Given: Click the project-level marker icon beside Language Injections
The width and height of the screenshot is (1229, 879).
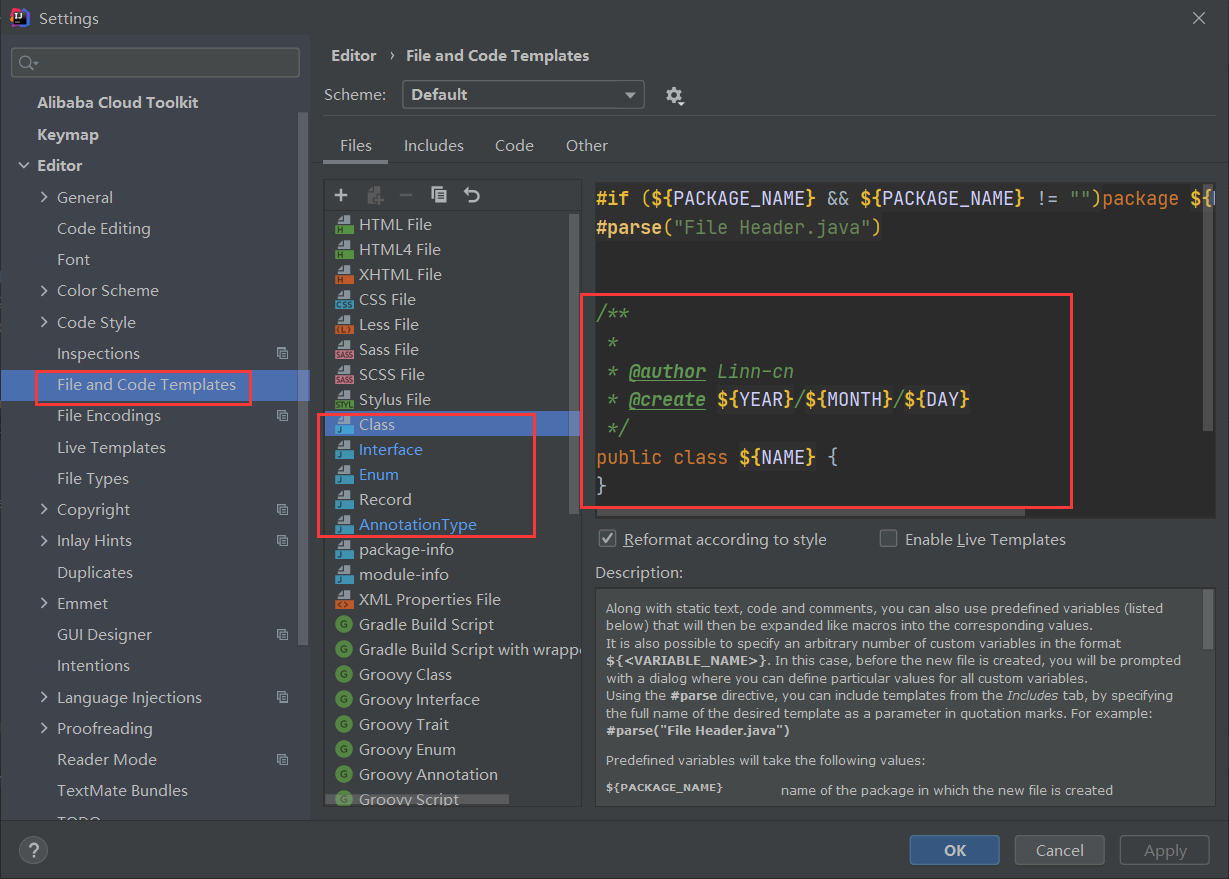Looking at the screenshot, I should coord(282,697).
